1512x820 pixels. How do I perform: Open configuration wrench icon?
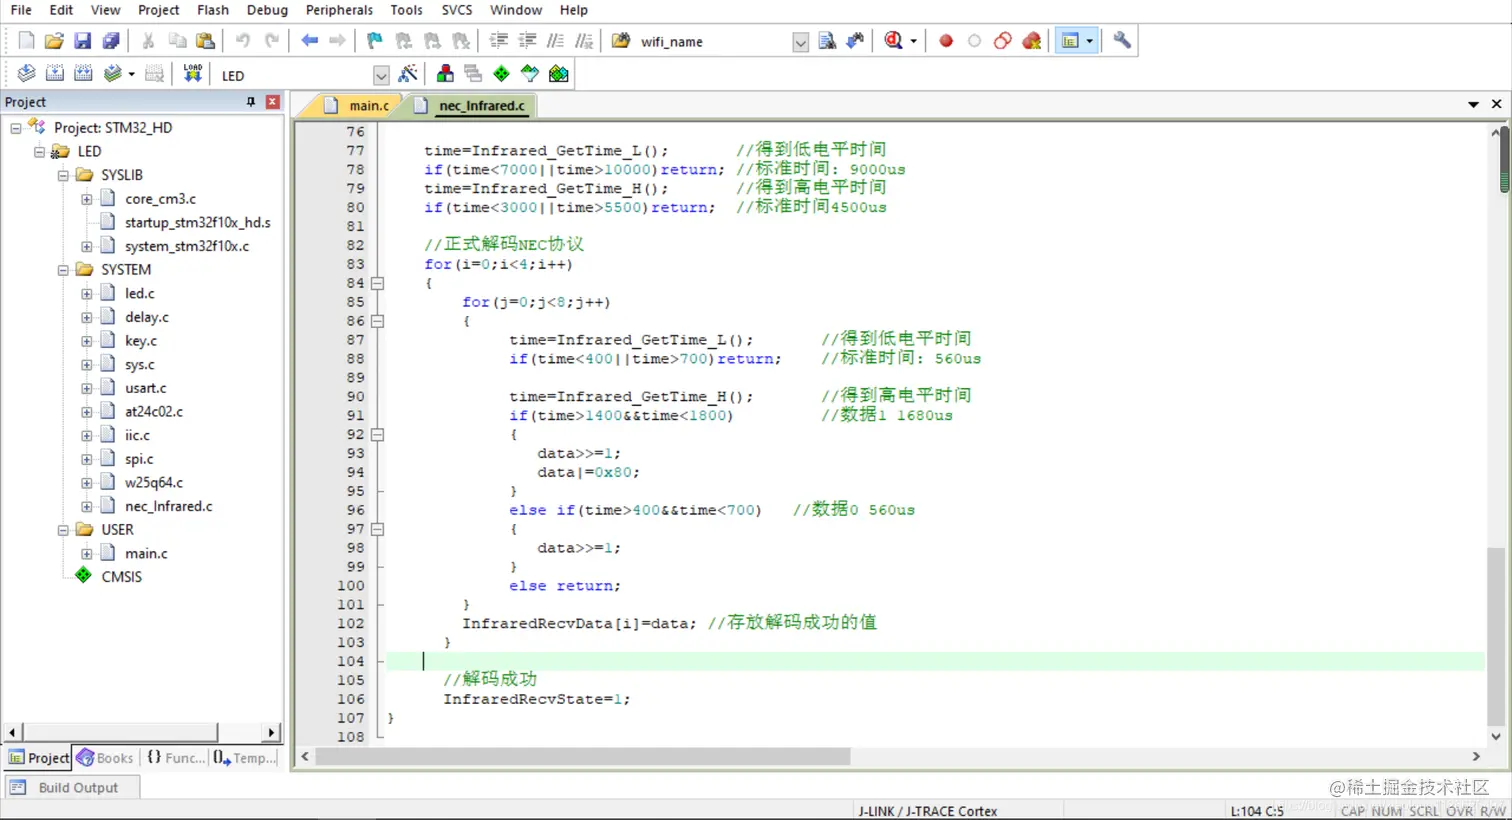pos(1122,41)
